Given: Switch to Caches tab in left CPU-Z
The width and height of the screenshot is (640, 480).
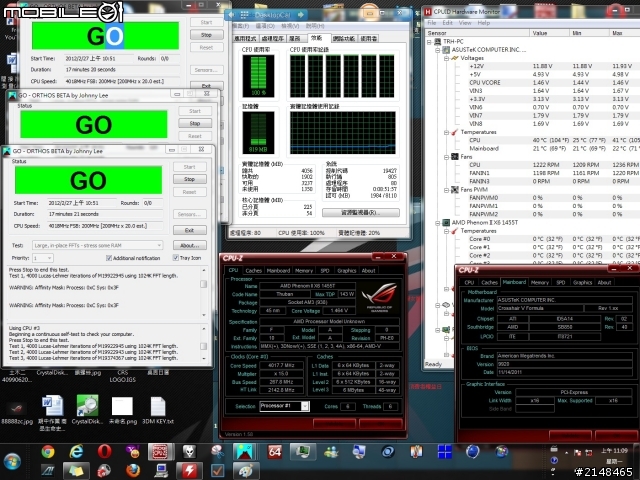Looking at the screenshot, I should (x=253, y=271).
